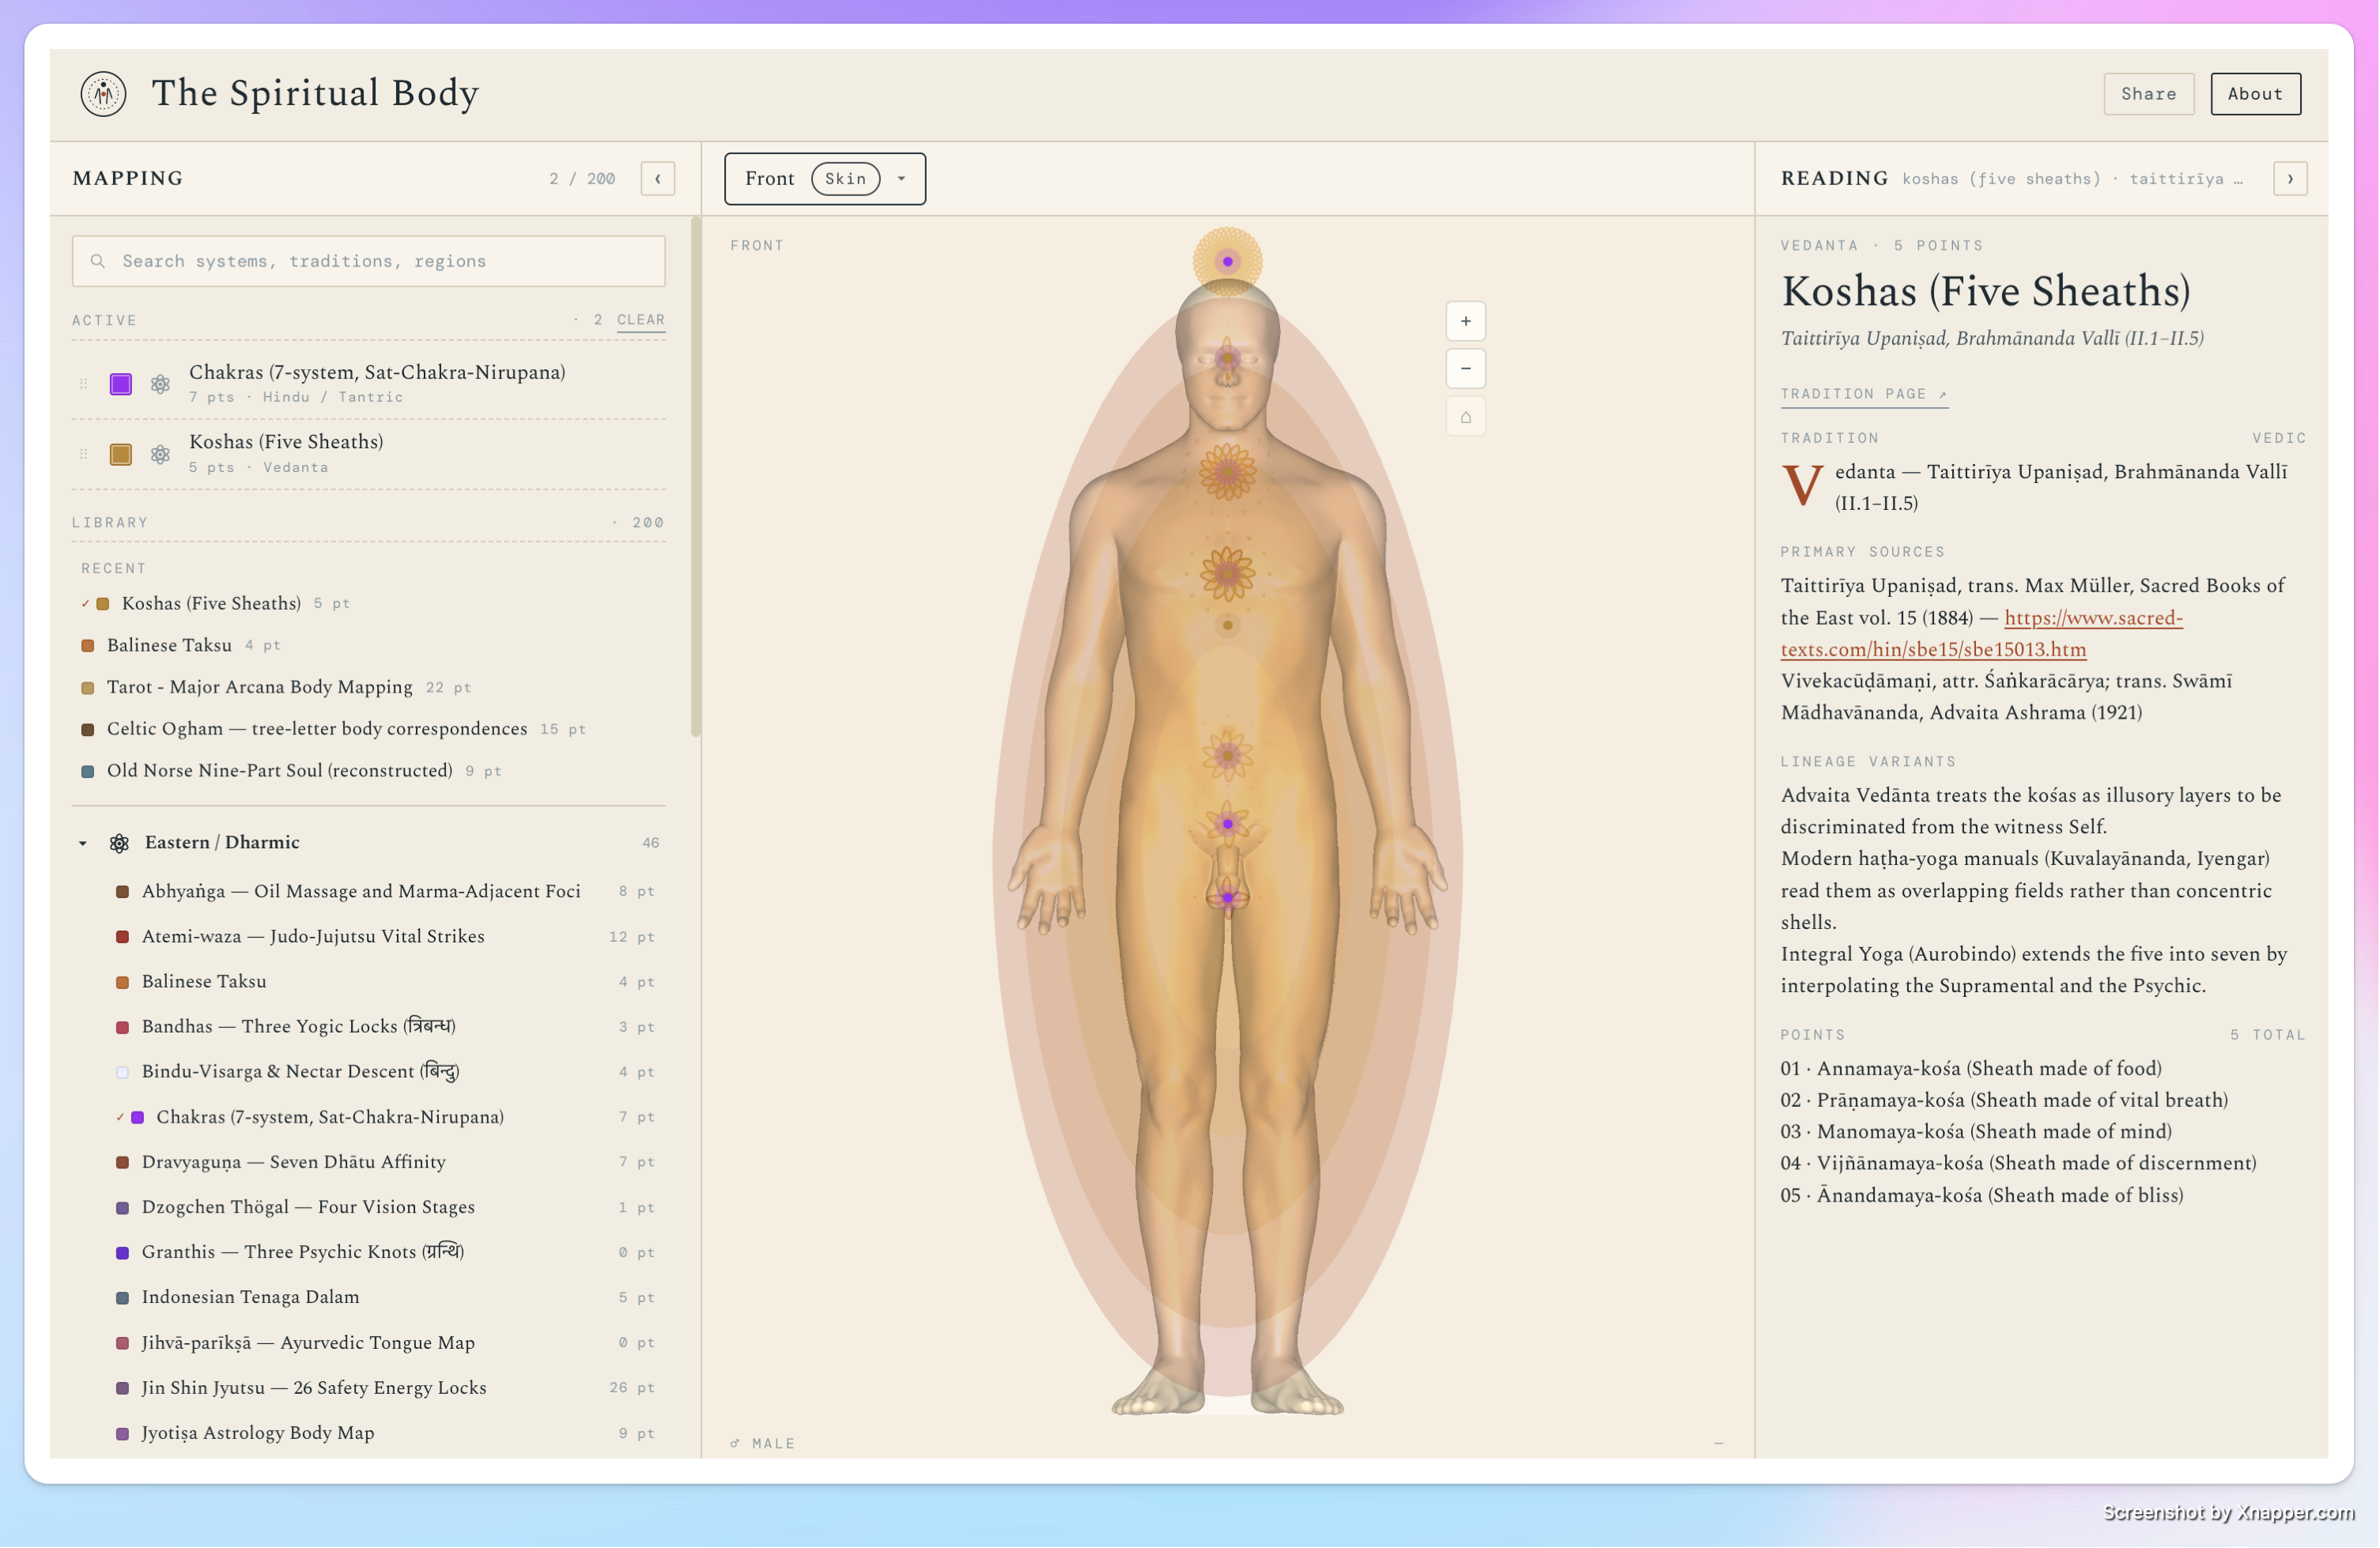
Task: Grab the drag handle beside Chakras active row
Action: tap(84, 384)
